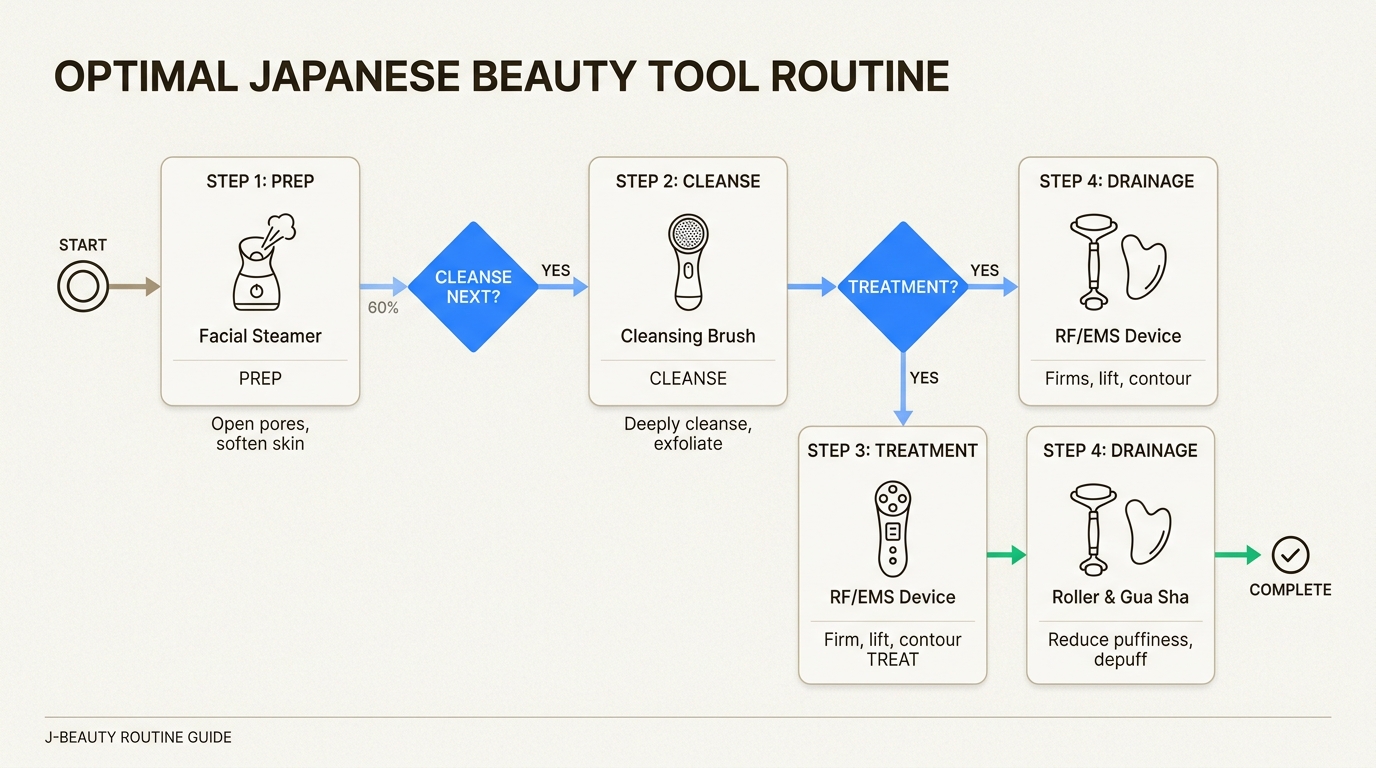Click the Firm, lift, contour TREAT text

tap(892, 649)
